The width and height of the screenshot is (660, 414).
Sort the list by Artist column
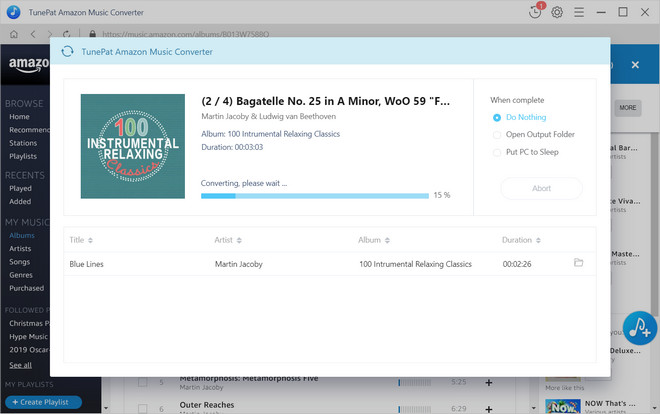pyautogui.click(x=228, y=240)
